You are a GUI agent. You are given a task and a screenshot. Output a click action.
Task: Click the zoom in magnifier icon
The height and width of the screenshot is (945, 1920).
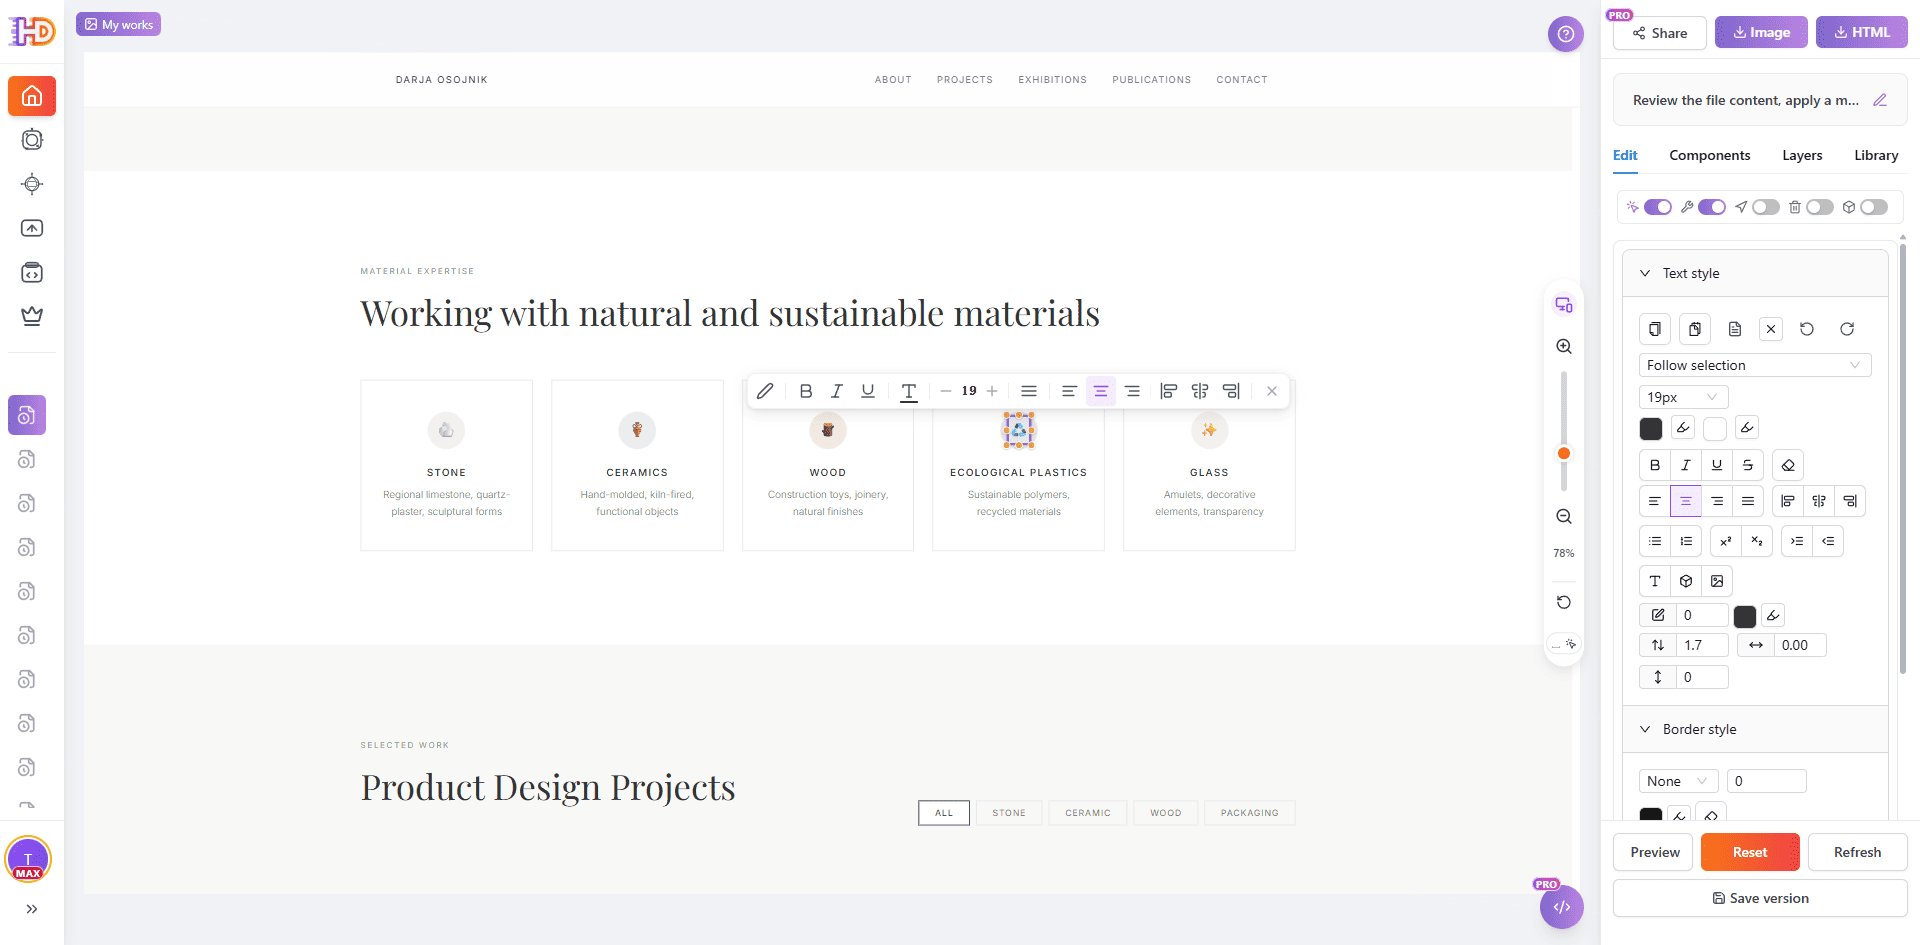pos(1564,346)
